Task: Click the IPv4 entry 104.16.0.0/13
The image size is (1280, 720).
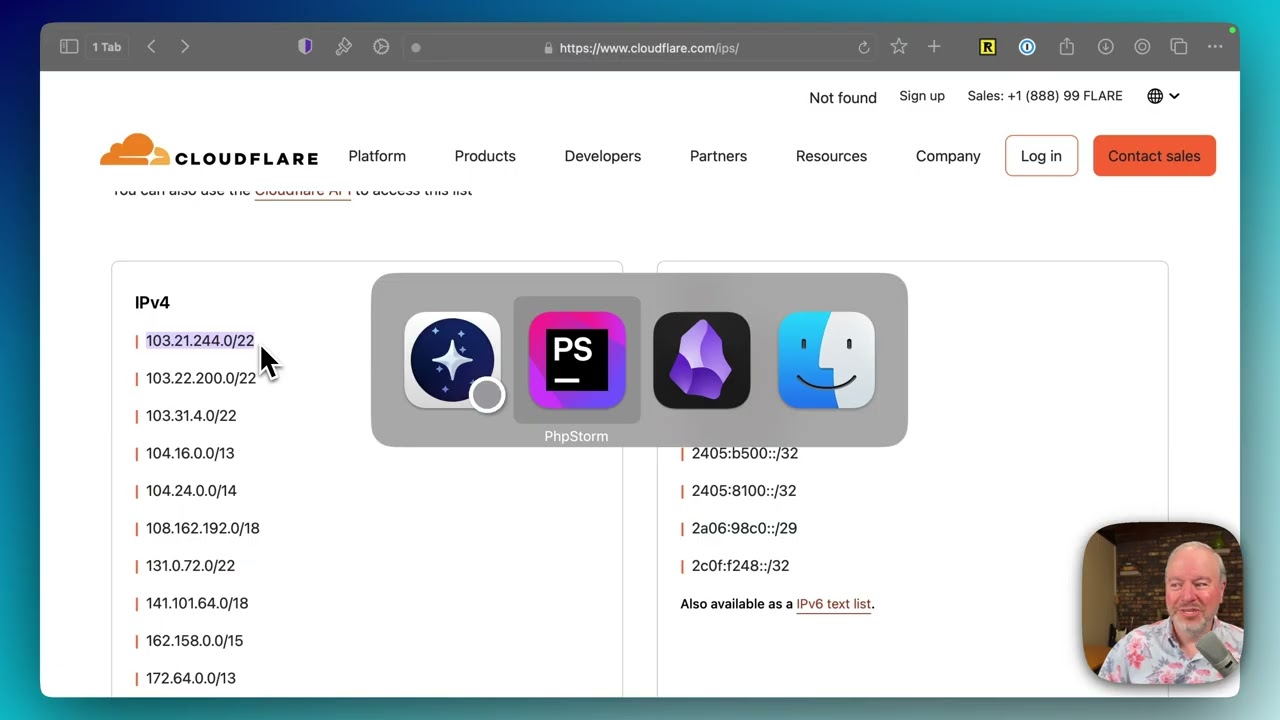Action: click(x=190, y=453)
